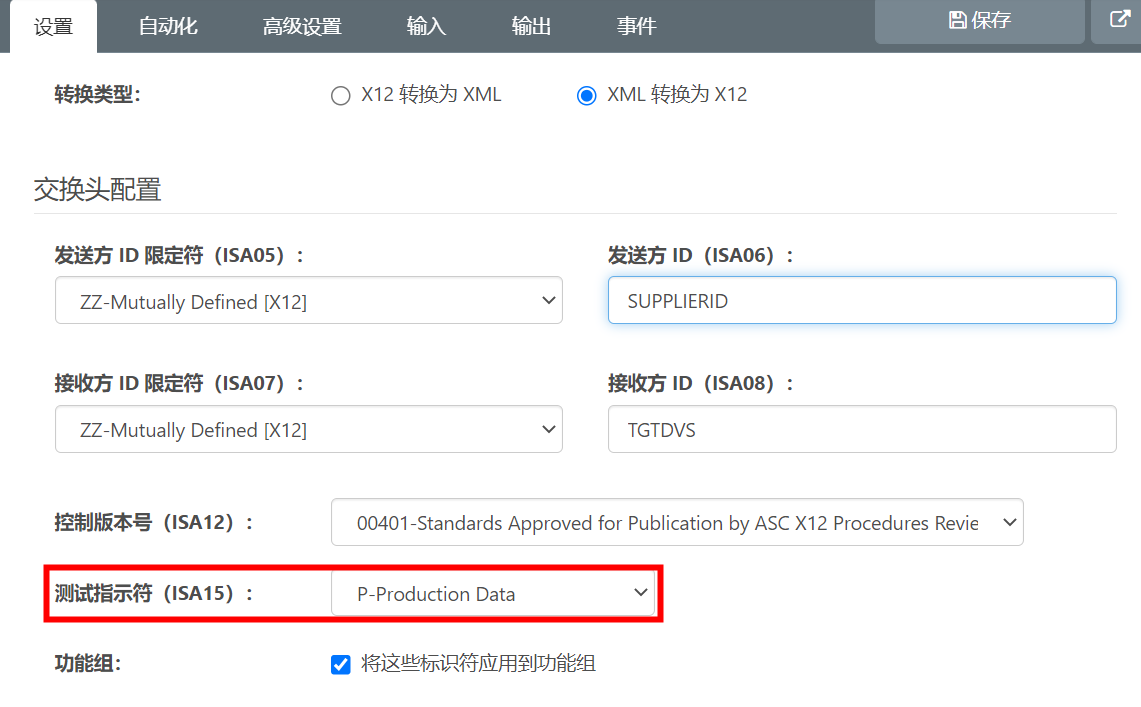
Task: Click the 接收方 ID TGTDVS input field
Action: point(862,429)
